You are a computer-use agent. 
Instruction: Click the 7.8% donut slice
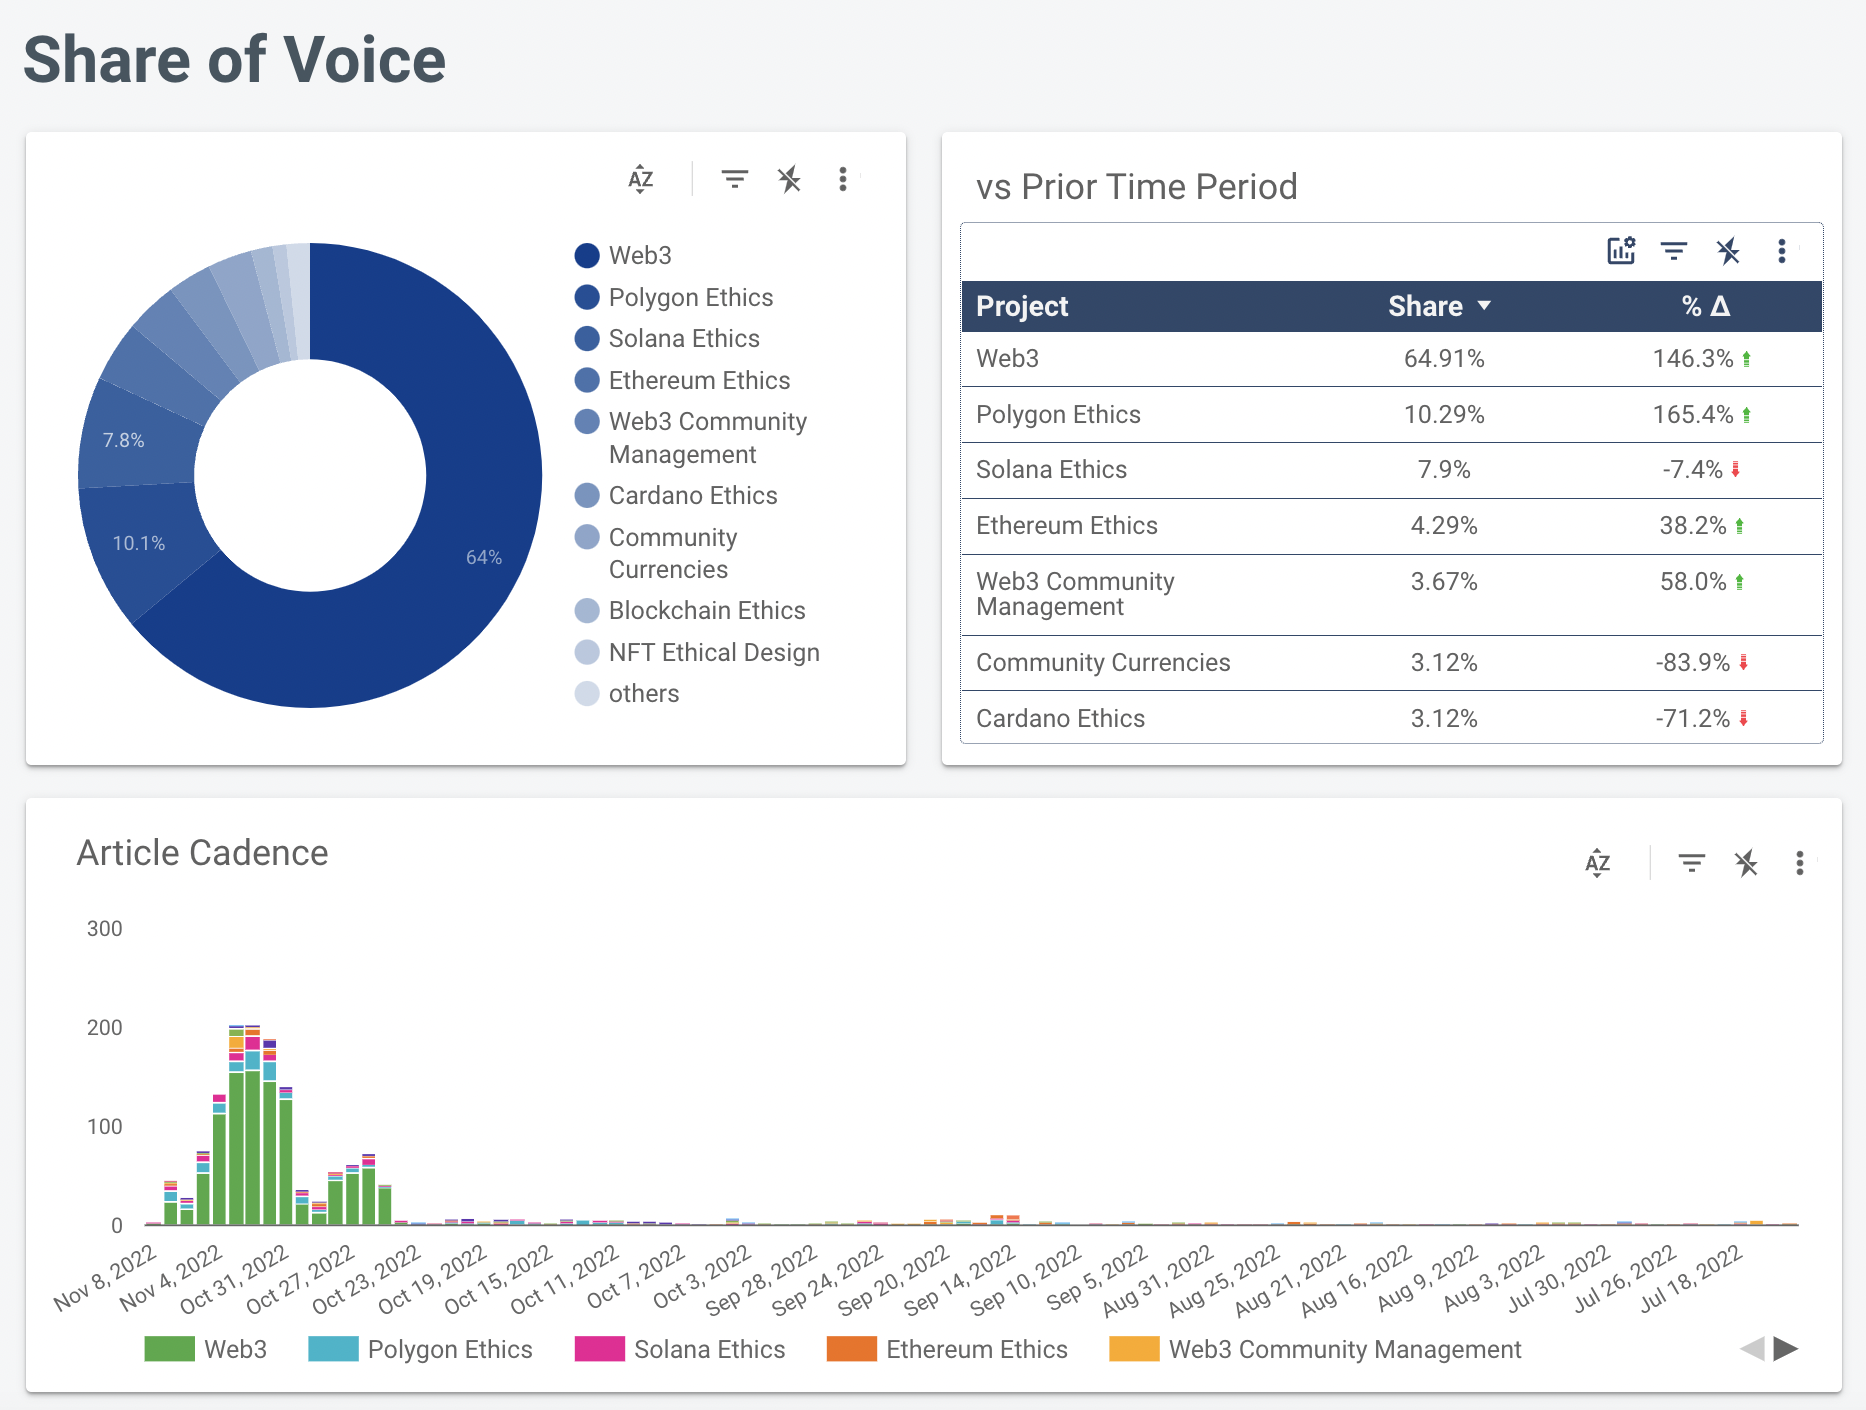coord(124,440)
